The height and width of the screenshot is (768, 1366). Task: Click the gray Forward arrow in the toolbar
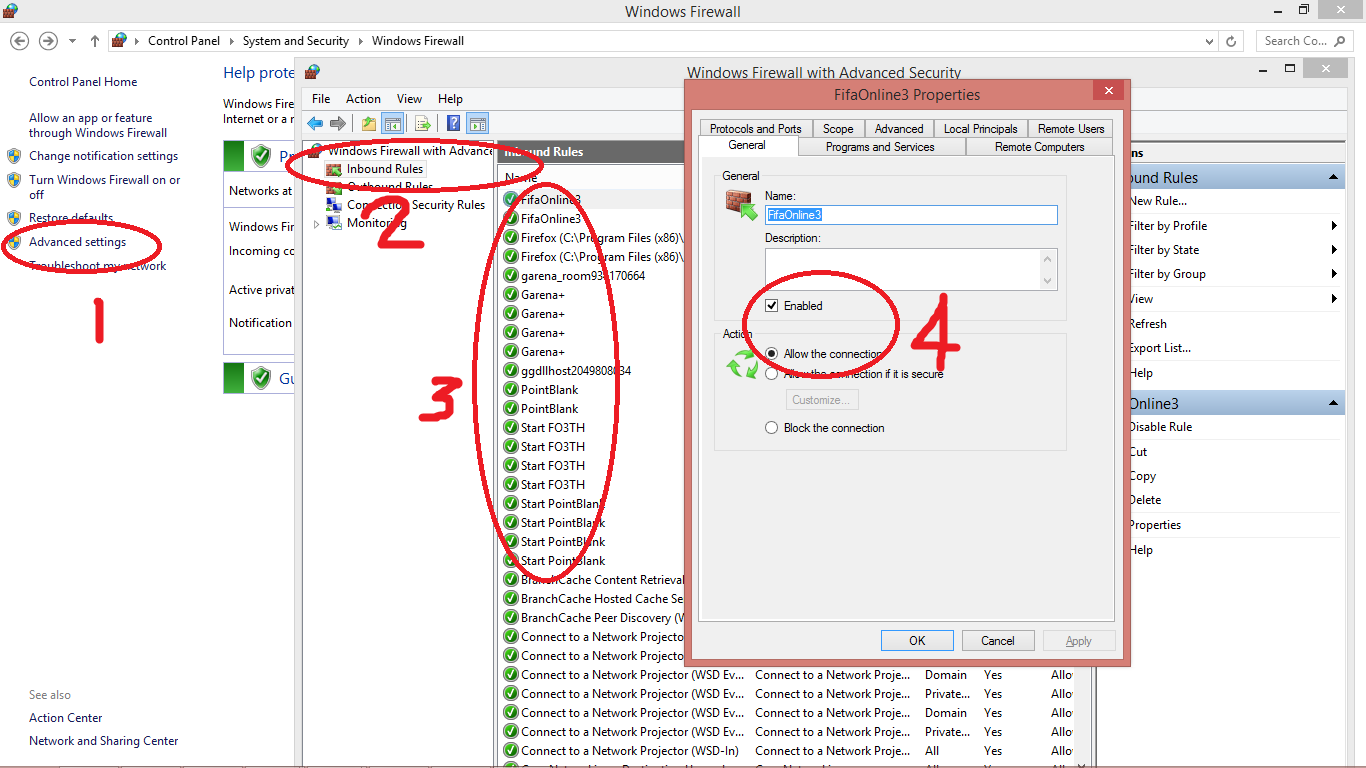[x=338, y=123]
